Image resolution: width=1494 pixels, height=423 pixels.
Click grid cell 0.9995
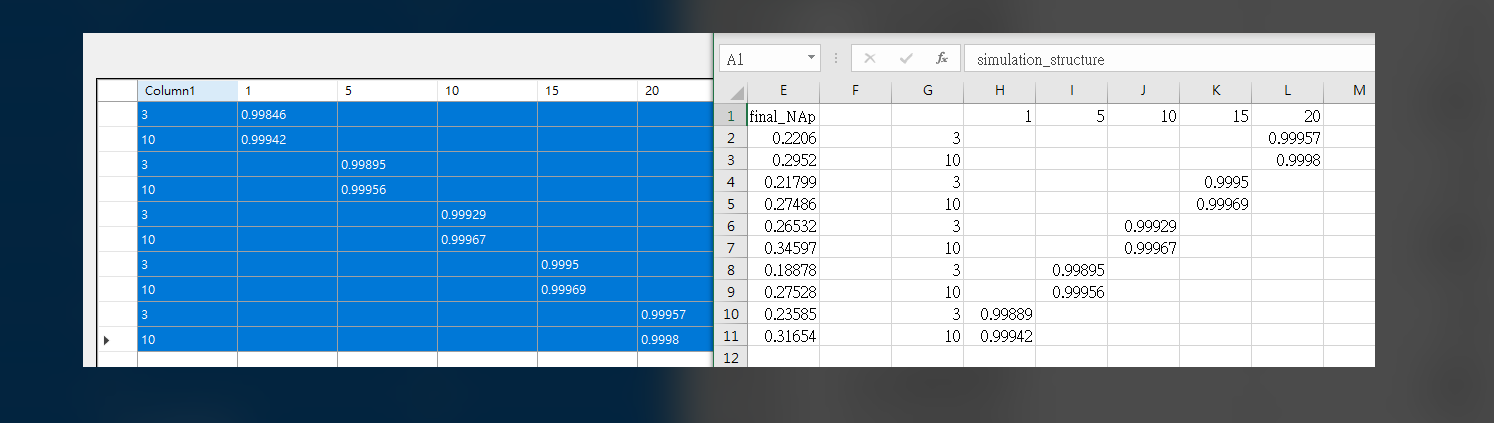click(x=587, y=265)
